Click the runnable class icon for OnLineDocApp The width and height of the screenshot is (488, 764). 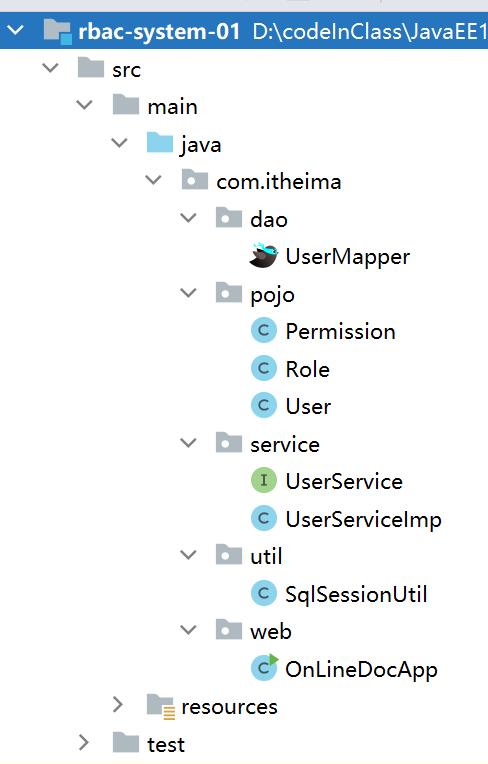[x=264, y=668]
